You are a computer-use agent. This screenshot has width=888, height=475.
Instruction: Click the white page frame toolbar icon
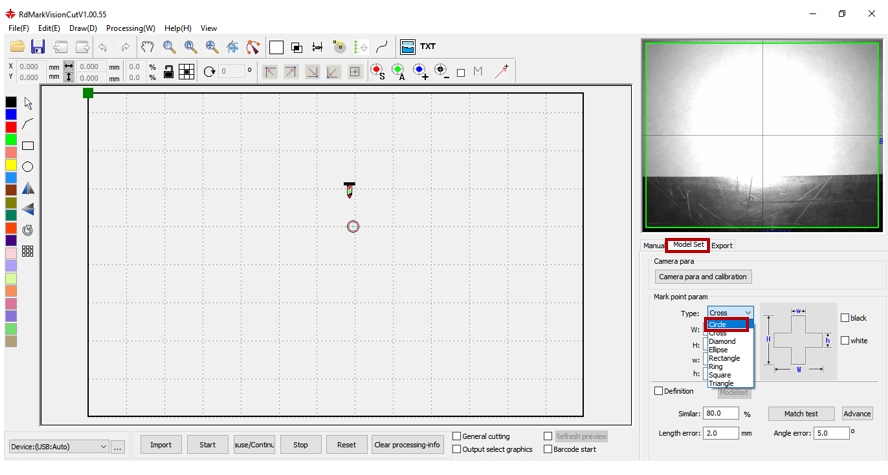(276, 47)
